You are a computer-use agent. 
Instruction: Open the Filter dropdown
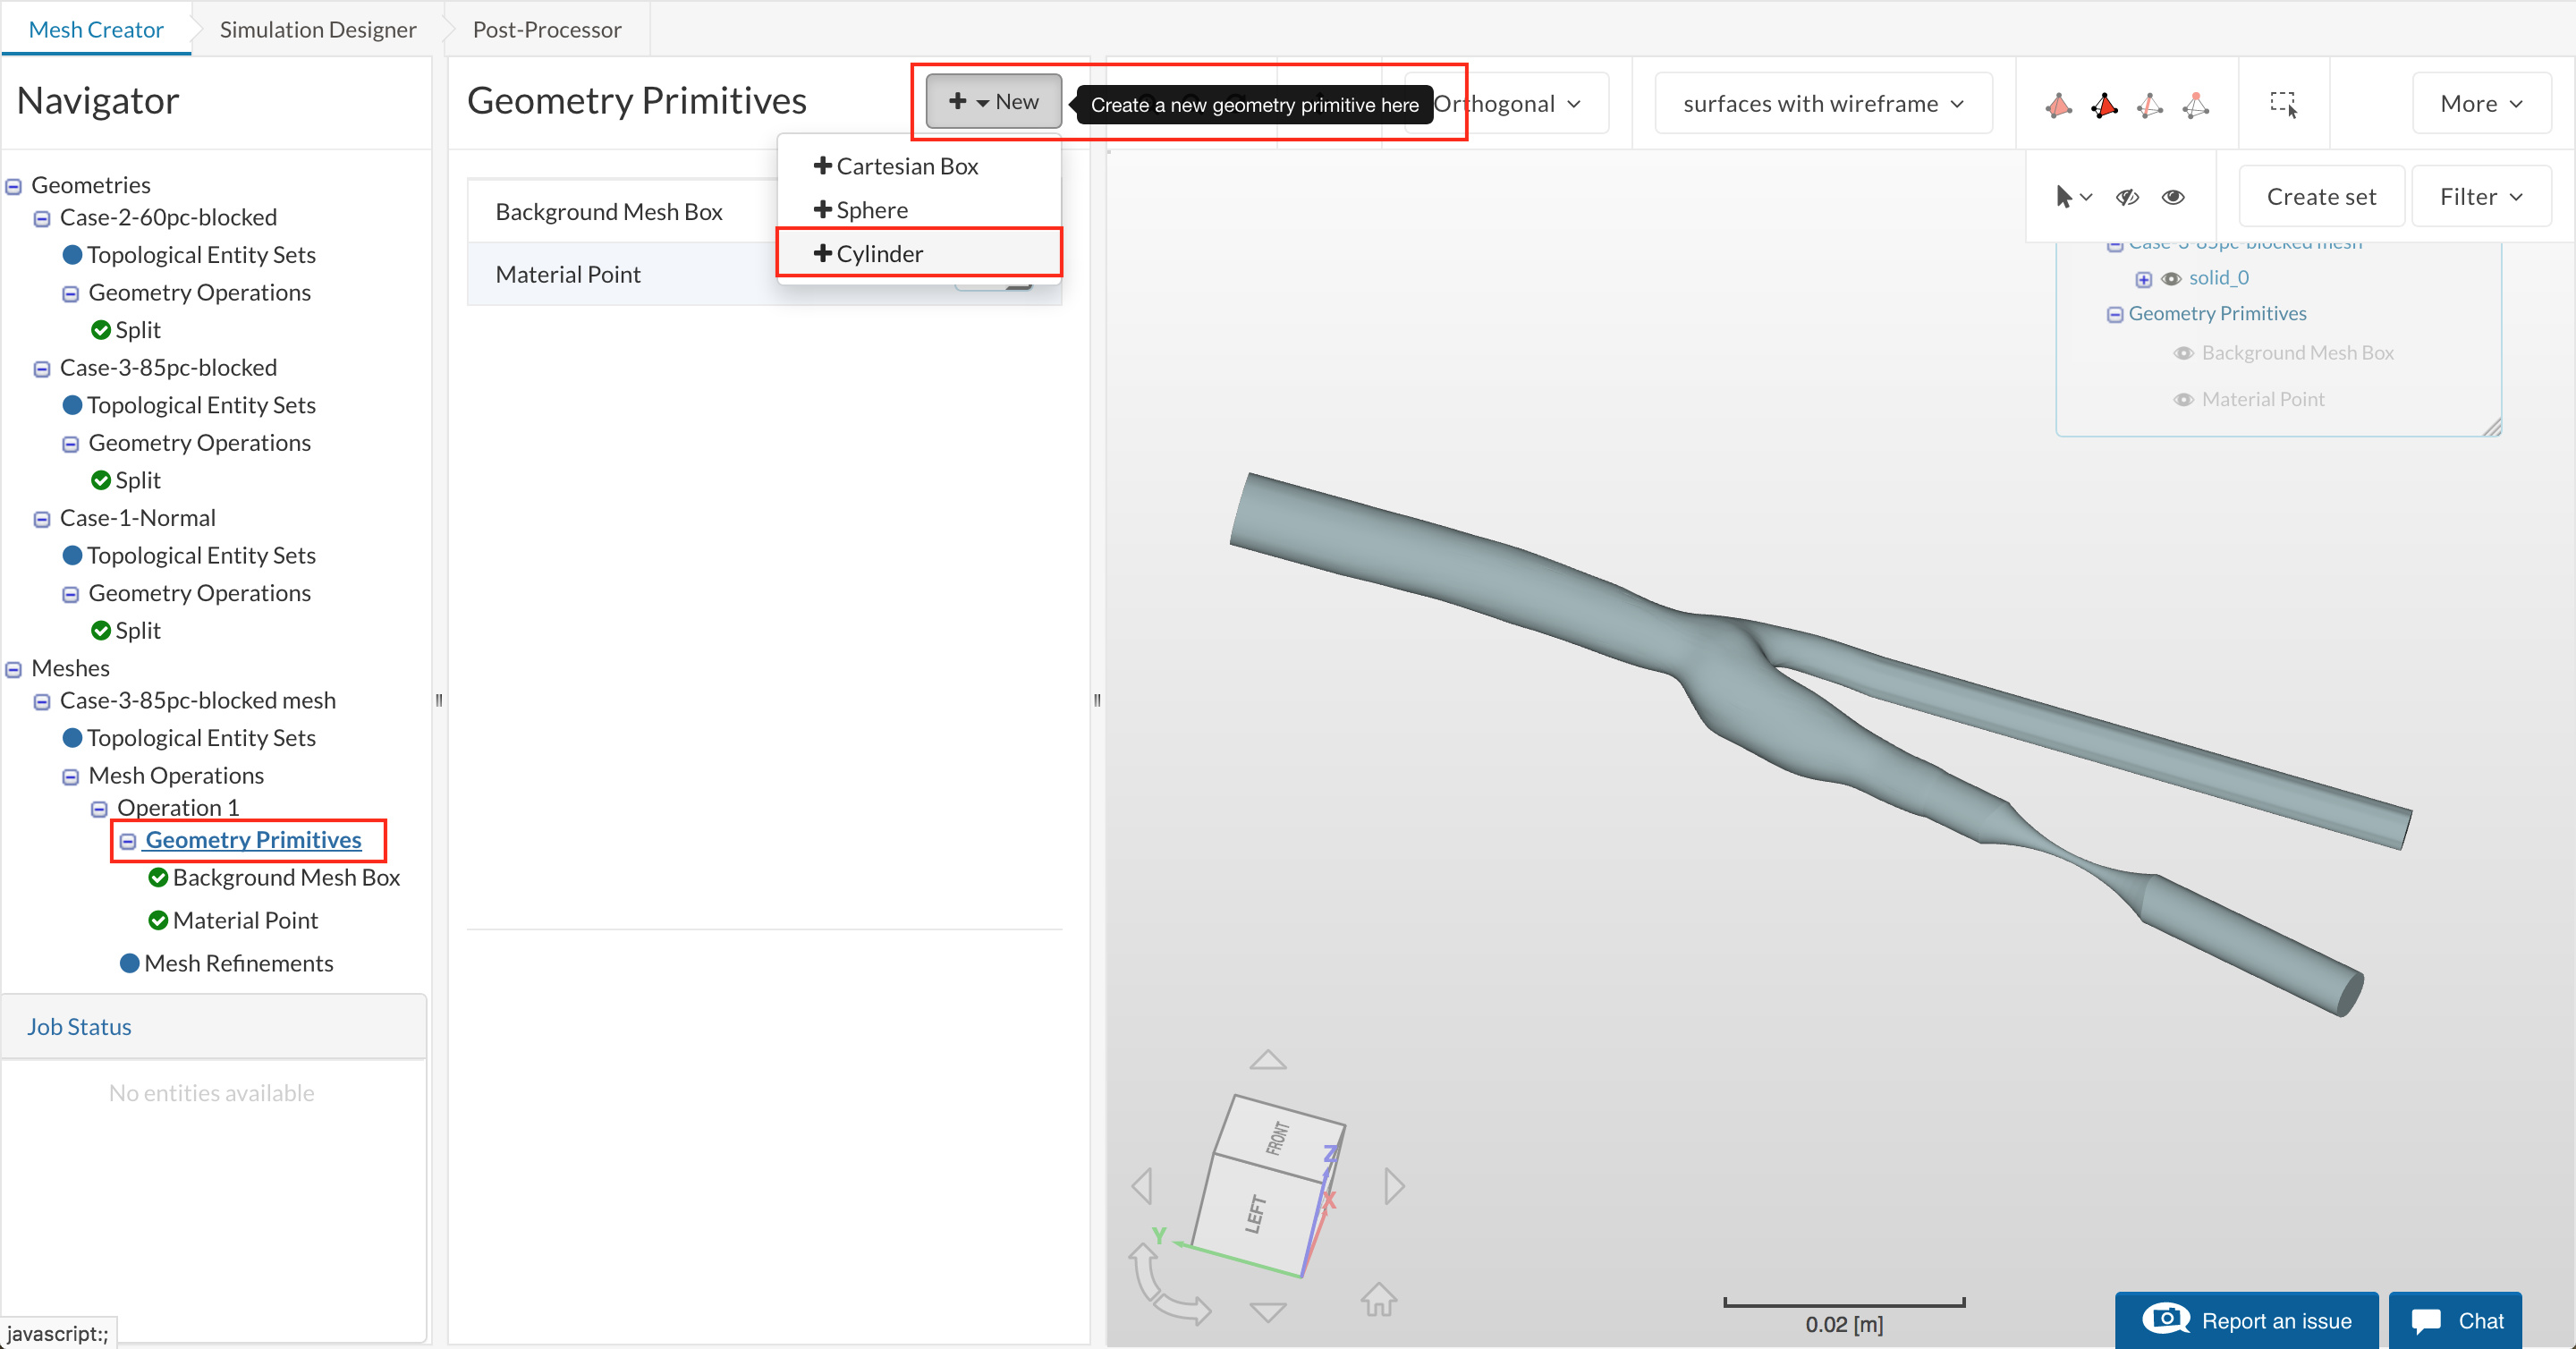click(x=2480, y=197)
